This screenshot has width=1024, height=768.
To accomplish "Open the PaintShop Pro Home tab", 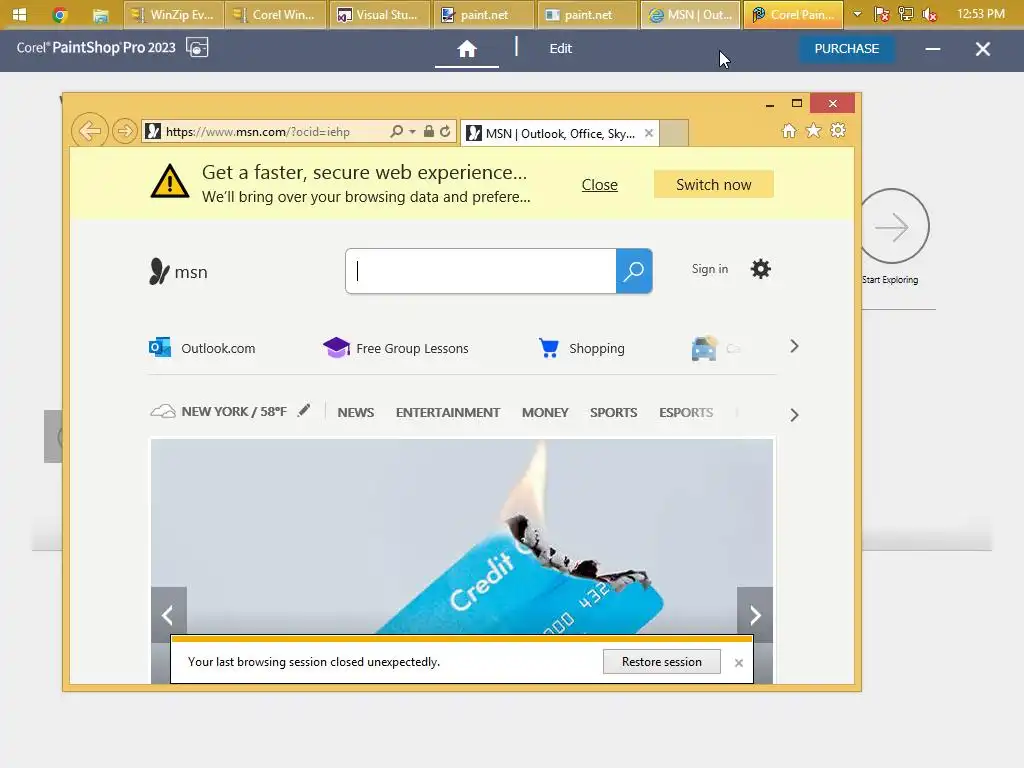I will coord(467,48).
